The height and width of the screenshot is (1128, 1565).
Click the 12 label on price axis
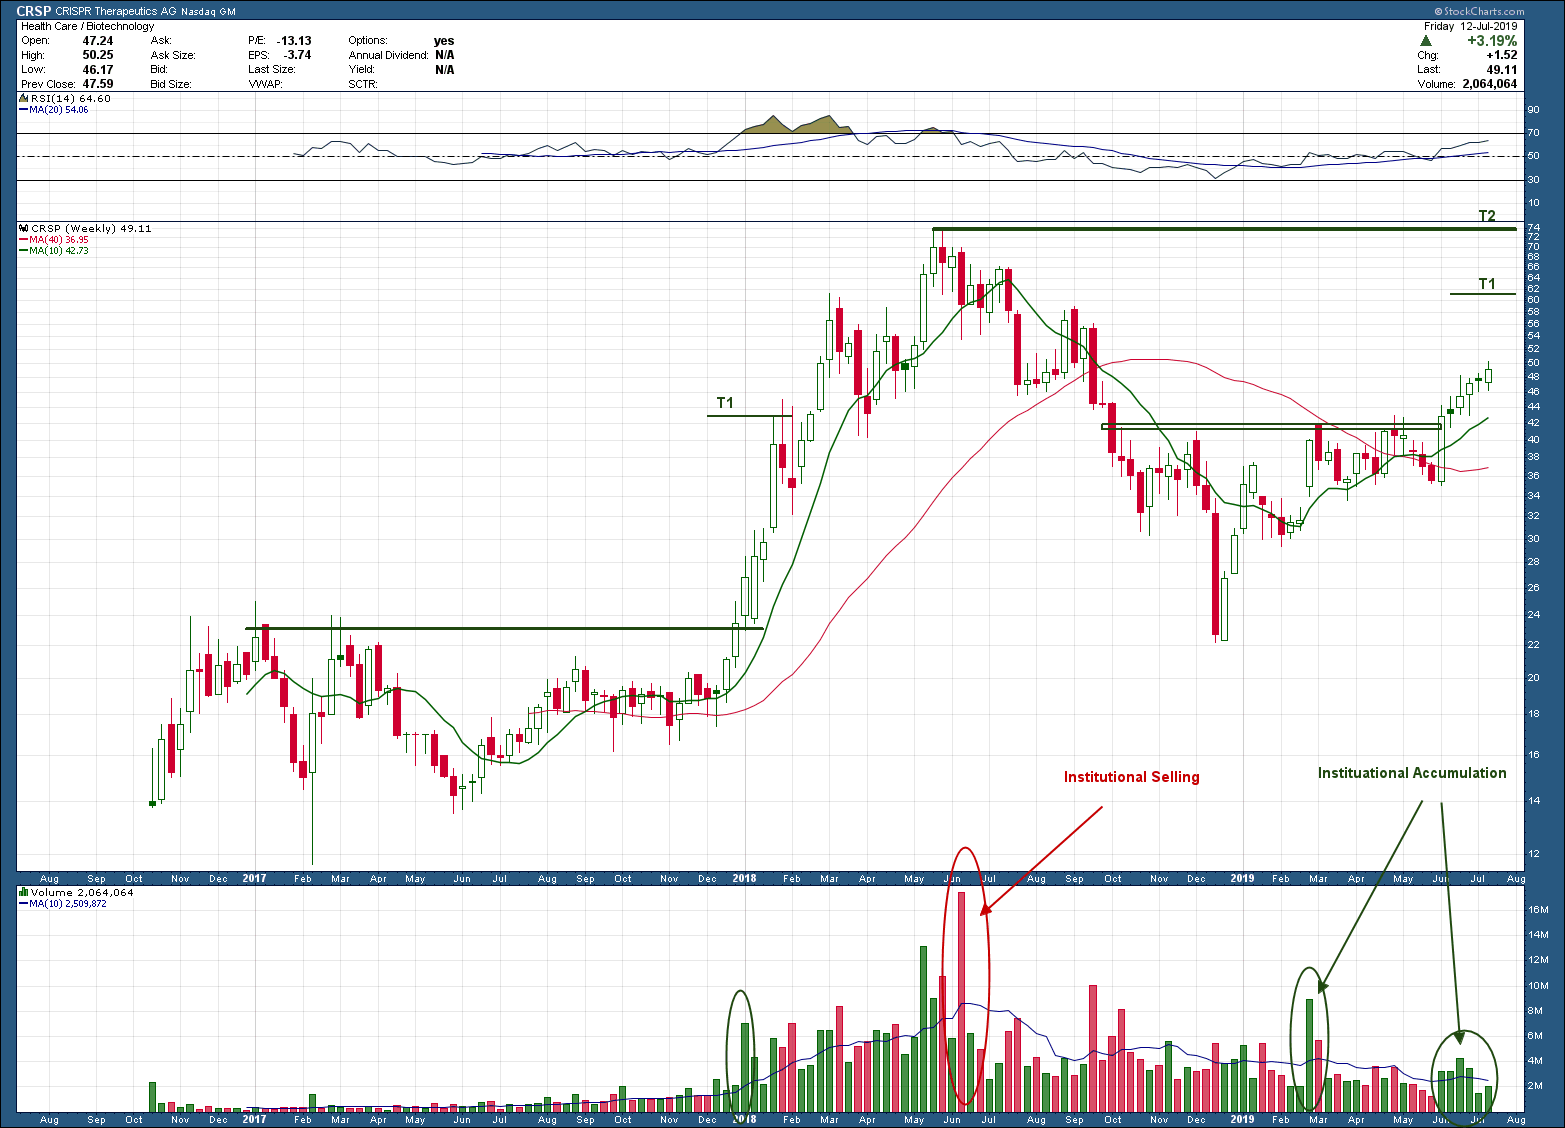pyautogui.click(x=1533, y=854)
